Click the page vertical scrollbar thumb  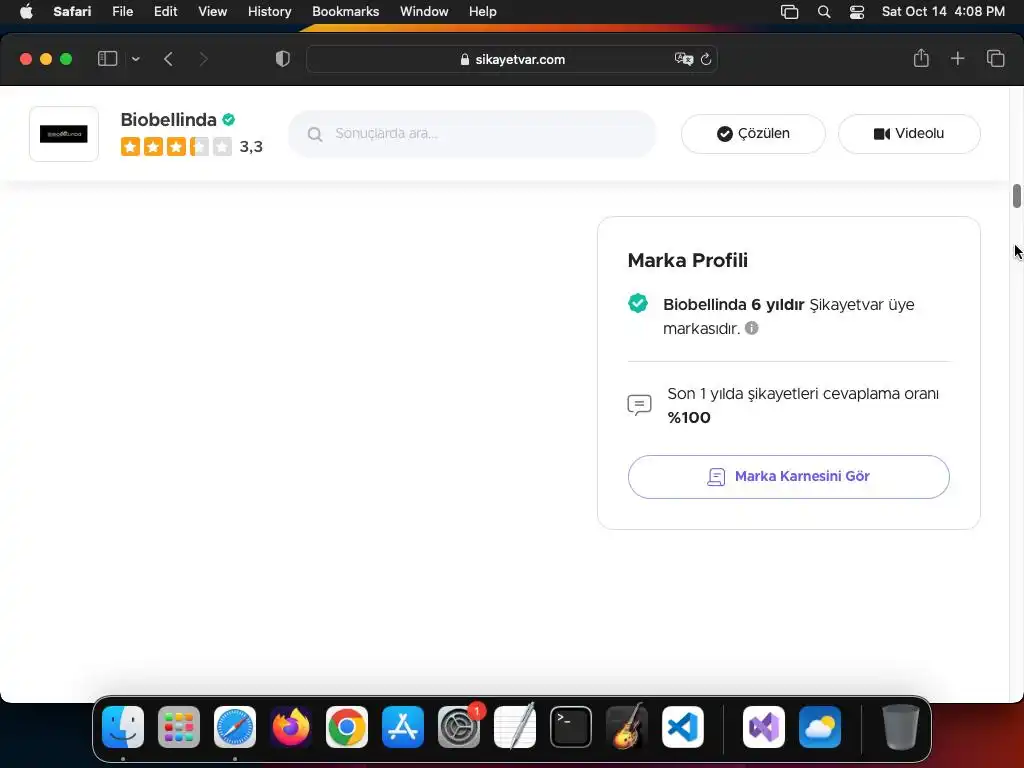click(x=1017, y=196)
